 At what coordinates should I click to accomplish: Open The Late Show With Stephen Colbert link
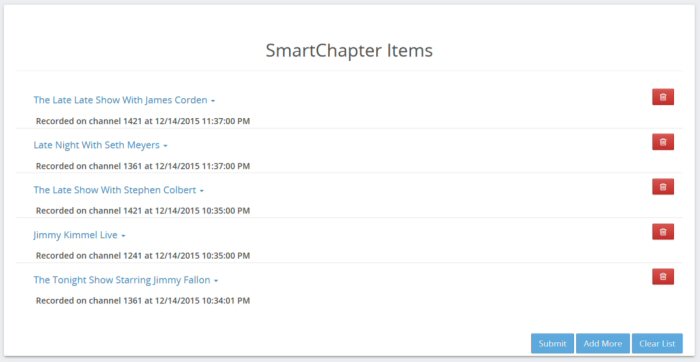click(x=115, y=190)
